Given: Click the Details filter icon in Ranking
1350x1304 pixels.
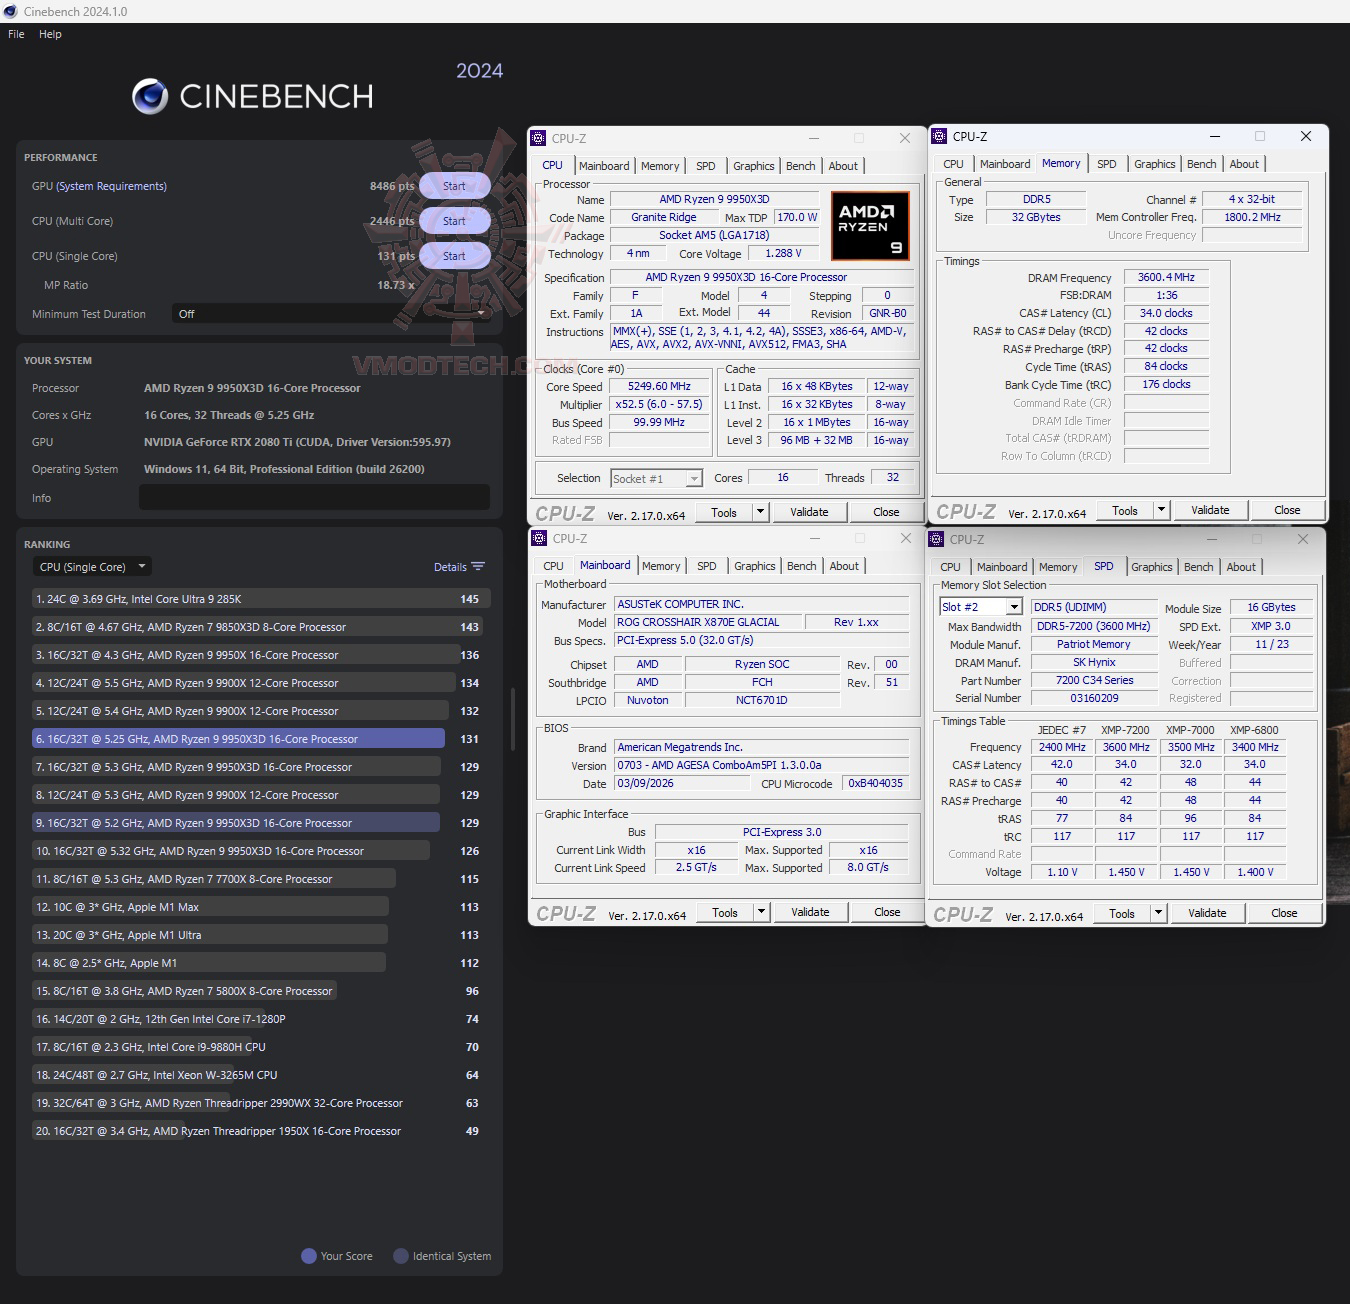Looking at the screenshot, I should click(x=478, y=567).
